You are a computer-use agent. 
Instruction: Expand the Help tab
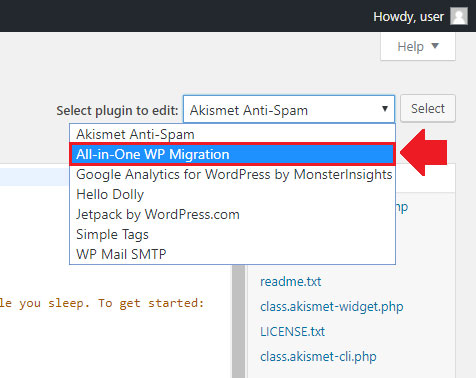[x=418, y=47]
